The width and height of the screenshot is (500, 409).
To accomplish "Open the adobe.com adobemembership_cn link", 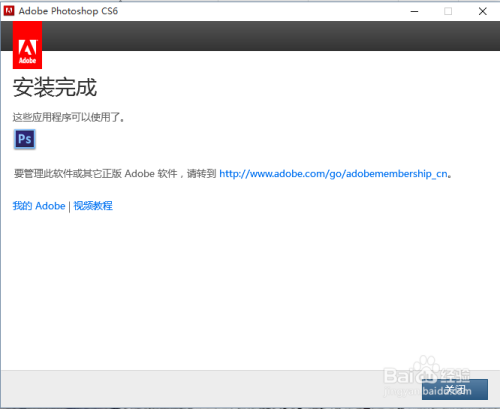I will [x=333, y=174].
